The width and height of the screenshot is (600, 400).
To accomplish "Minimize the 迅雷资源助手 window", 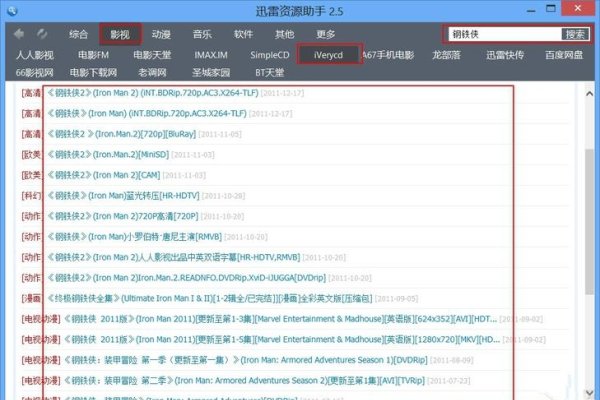I will tap(531, 11).
